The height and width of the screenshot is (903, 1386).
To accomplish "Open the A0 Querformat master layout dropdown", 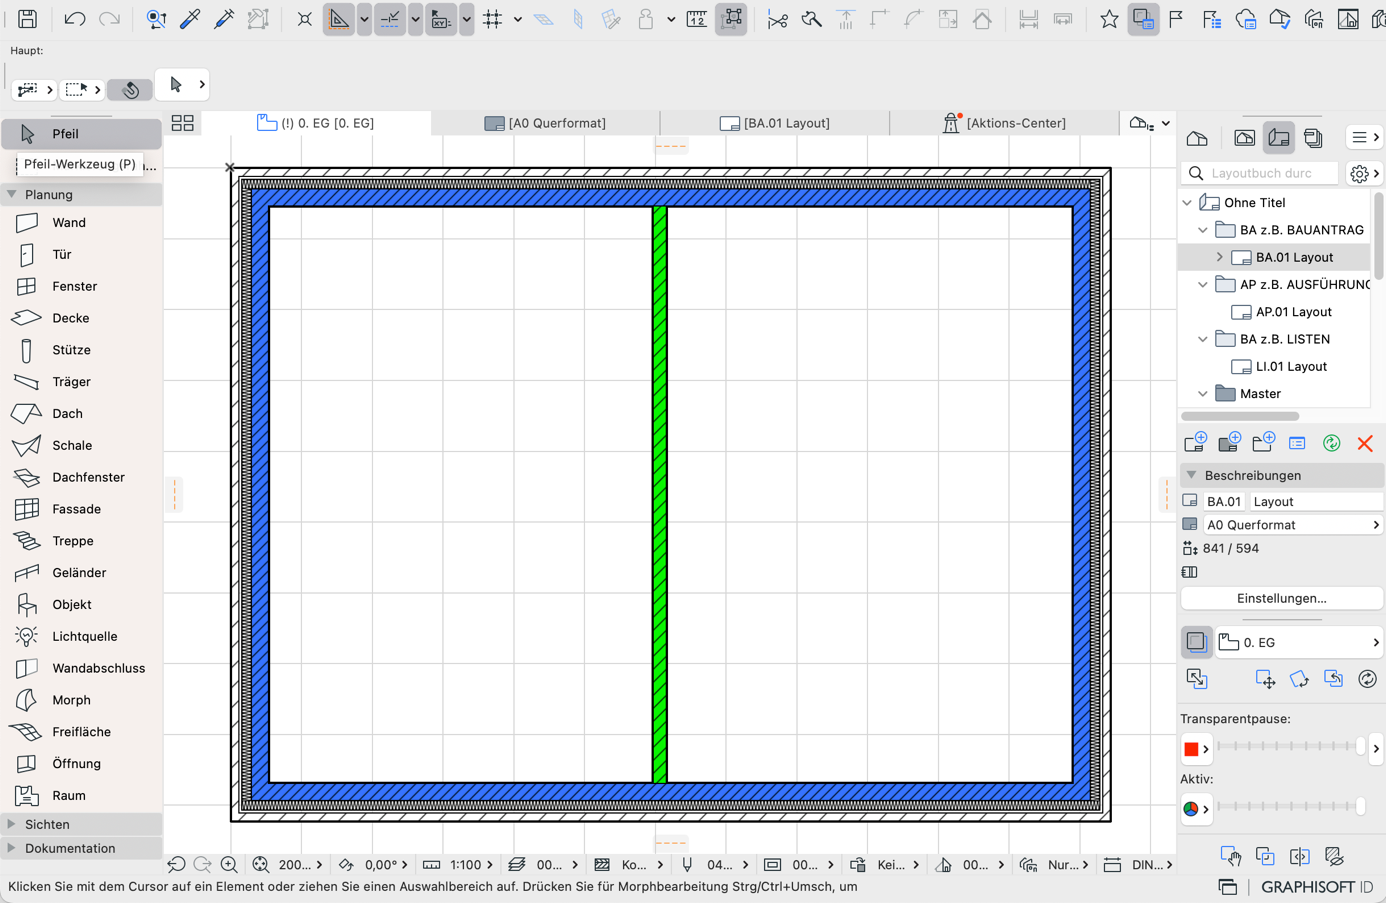I will pos(1291,525).
